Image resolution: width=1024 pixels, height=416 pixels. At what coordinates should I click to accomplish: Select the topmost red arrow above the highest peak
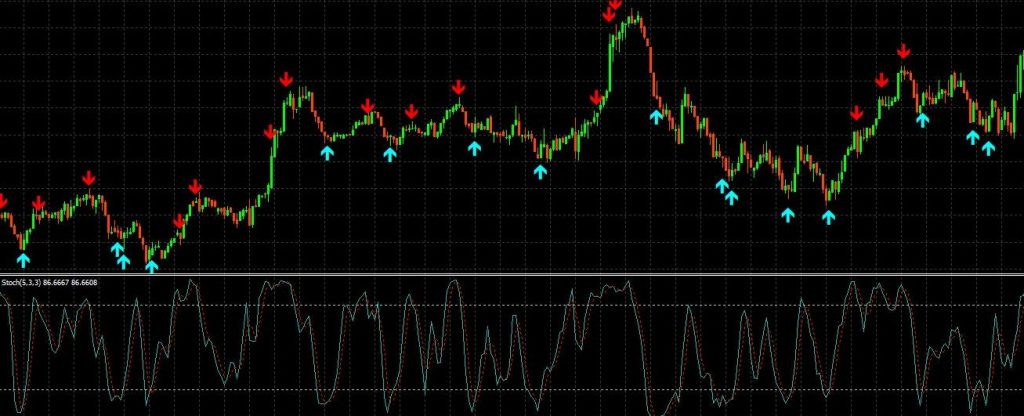pyautogui.click(x=614, y=4)
